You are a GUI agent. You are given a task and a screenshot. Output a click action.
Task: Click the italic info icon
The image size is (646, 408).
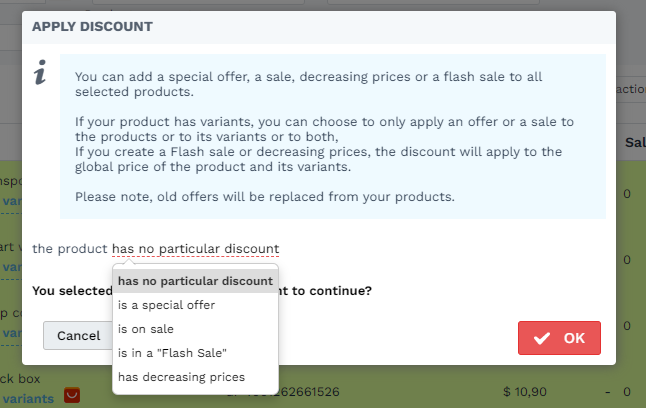click(x=40, y=72)
